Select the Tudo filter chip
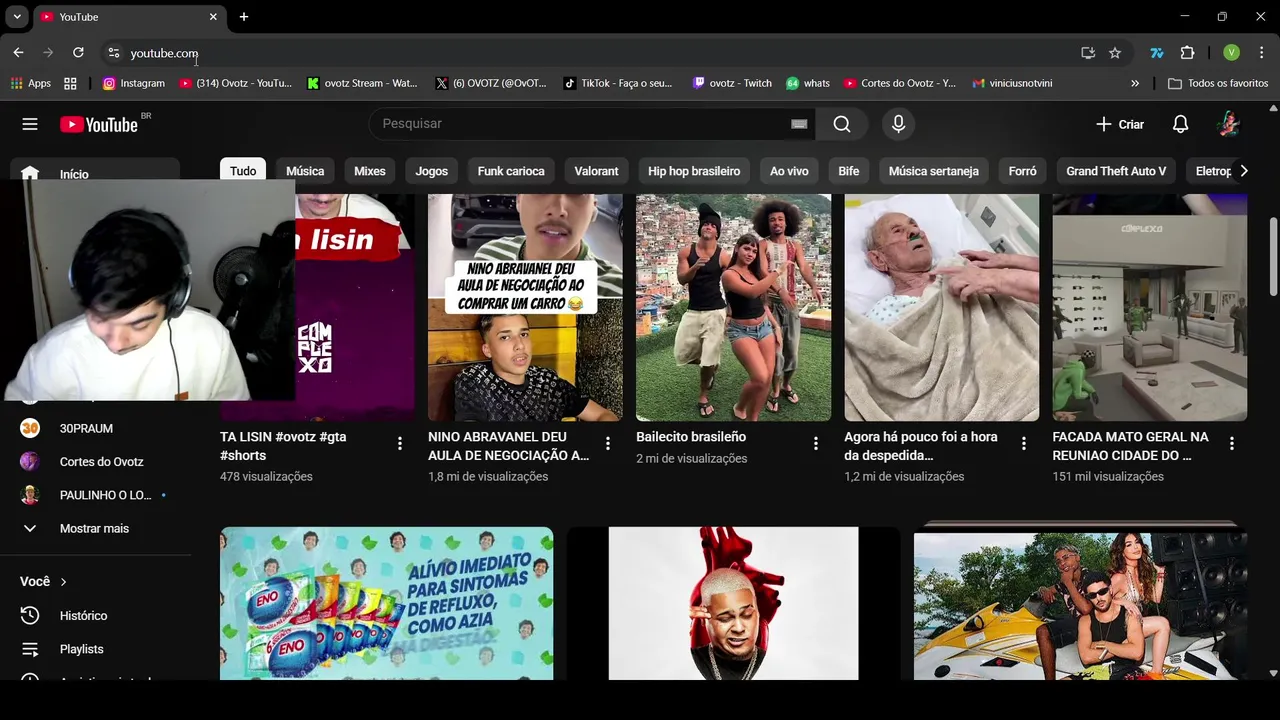Screen dimensions: 1280x720 pos(243,171)
